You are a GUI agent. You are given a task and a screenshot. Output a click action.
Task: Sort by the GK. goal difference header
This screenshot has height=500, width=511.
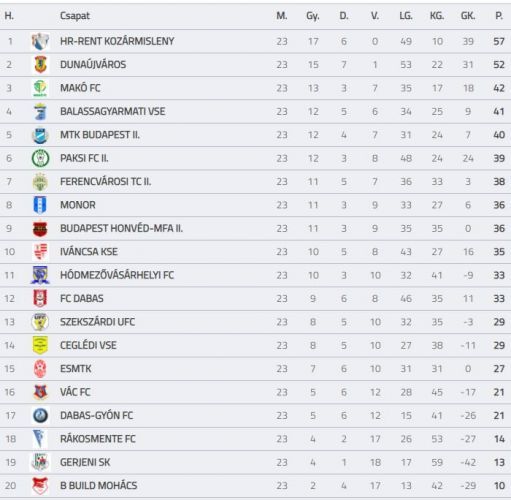pos(468,16)
